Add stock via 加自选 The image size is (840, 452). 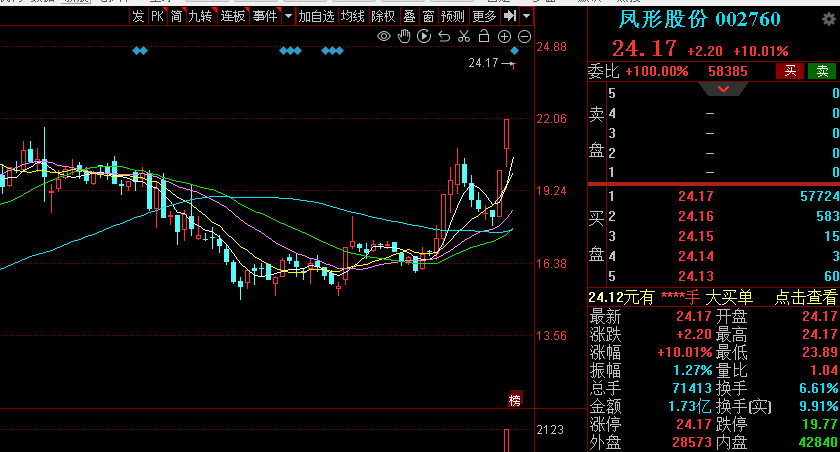pyautogui.click(x=317, y=16)
